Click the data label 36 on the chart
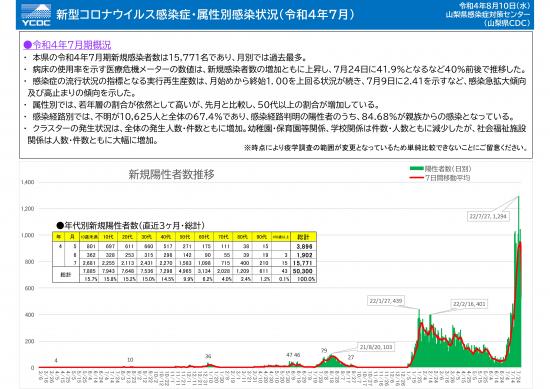 coord(208,356)
